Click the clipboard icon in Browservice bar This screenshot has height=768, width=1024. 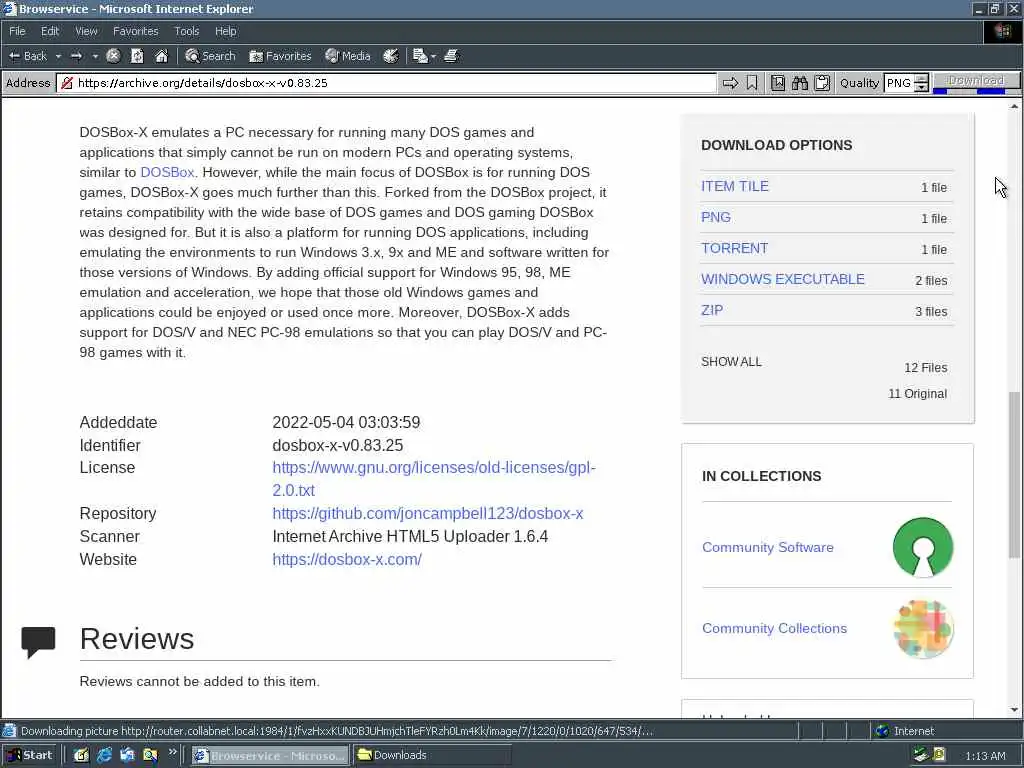[822, 83]
